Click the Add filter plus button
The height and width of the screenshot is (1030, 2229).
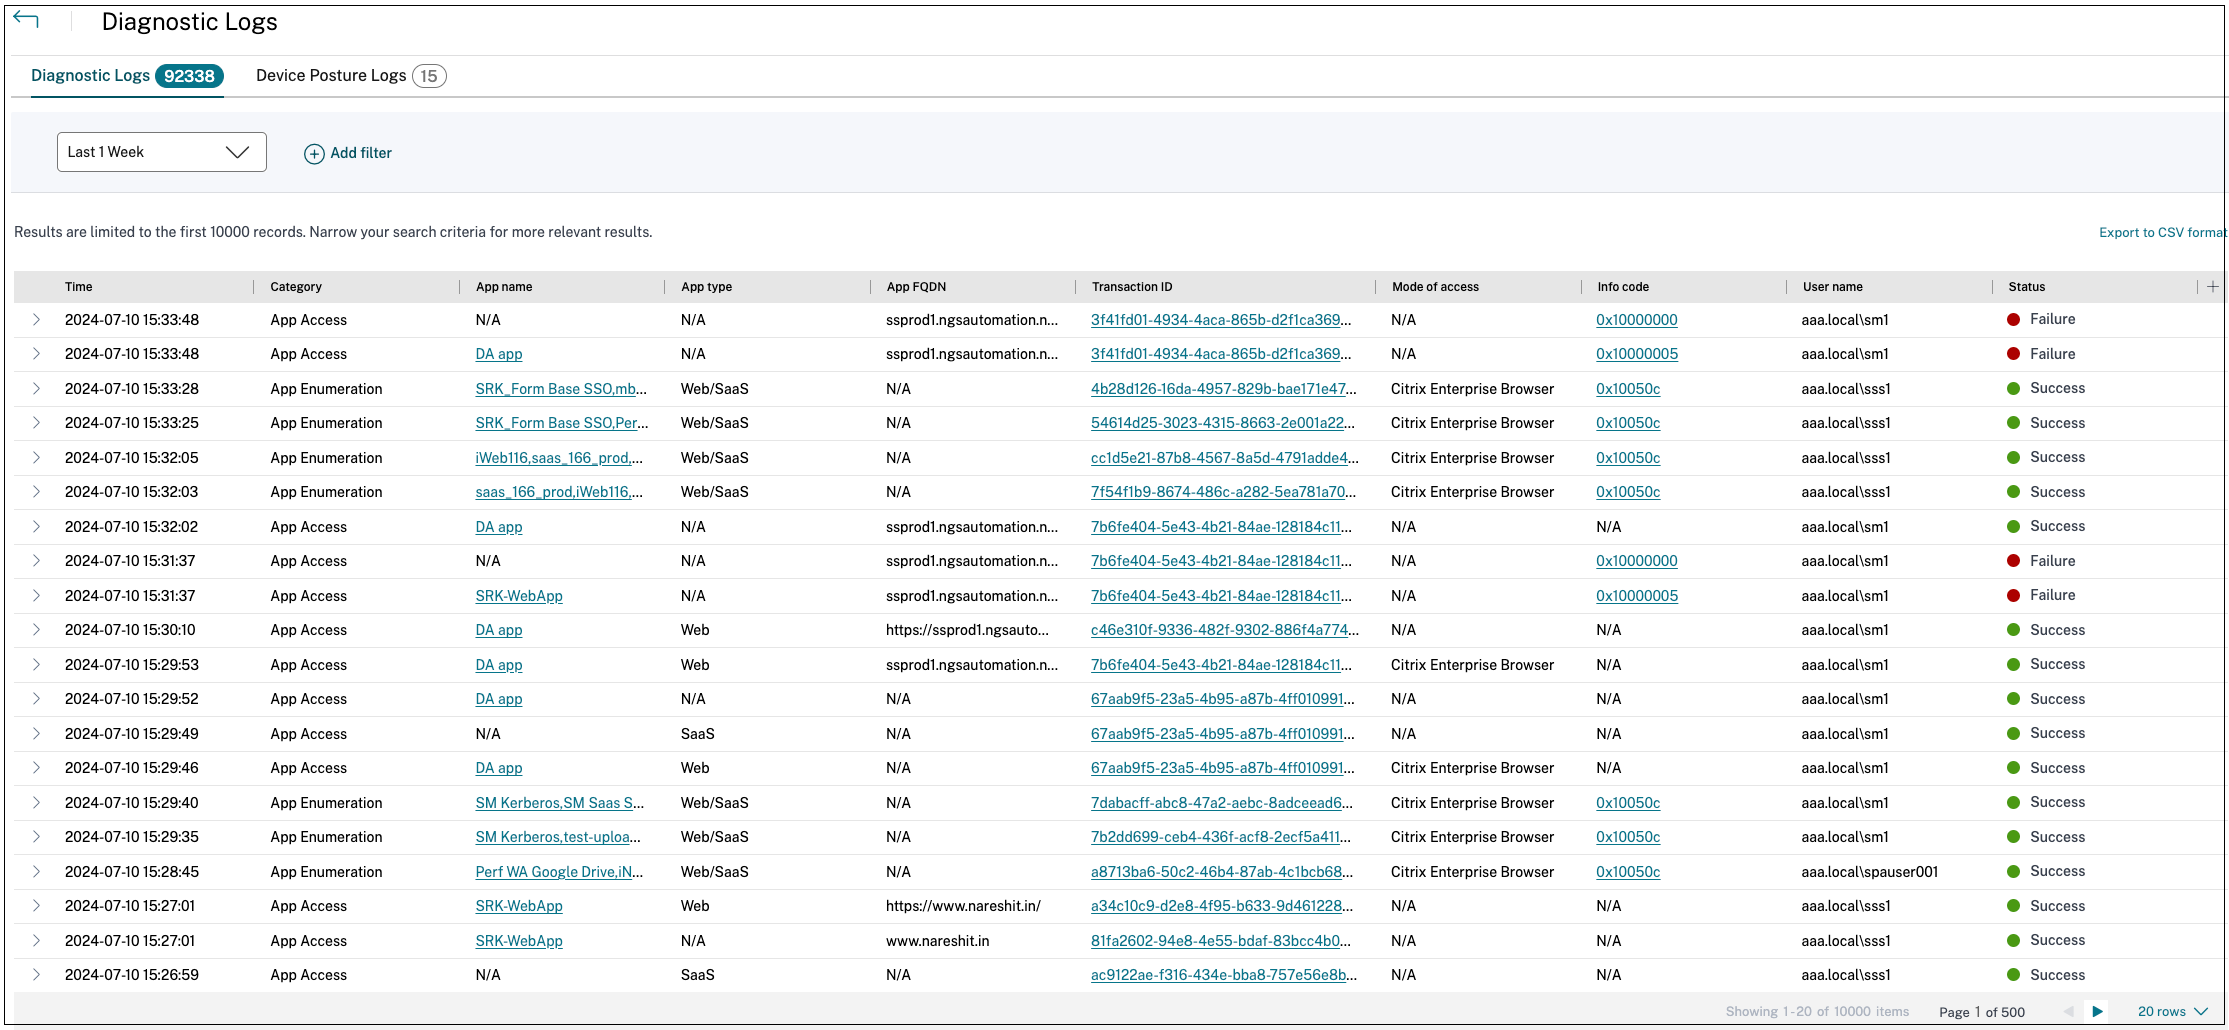click(x=314, y=154)
